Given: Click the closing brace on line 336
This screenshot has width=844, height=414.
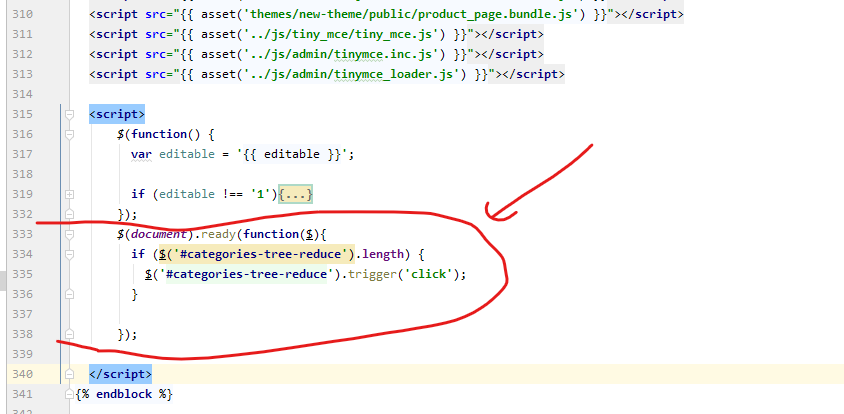Looking at the screenshot, I should 135,294.
